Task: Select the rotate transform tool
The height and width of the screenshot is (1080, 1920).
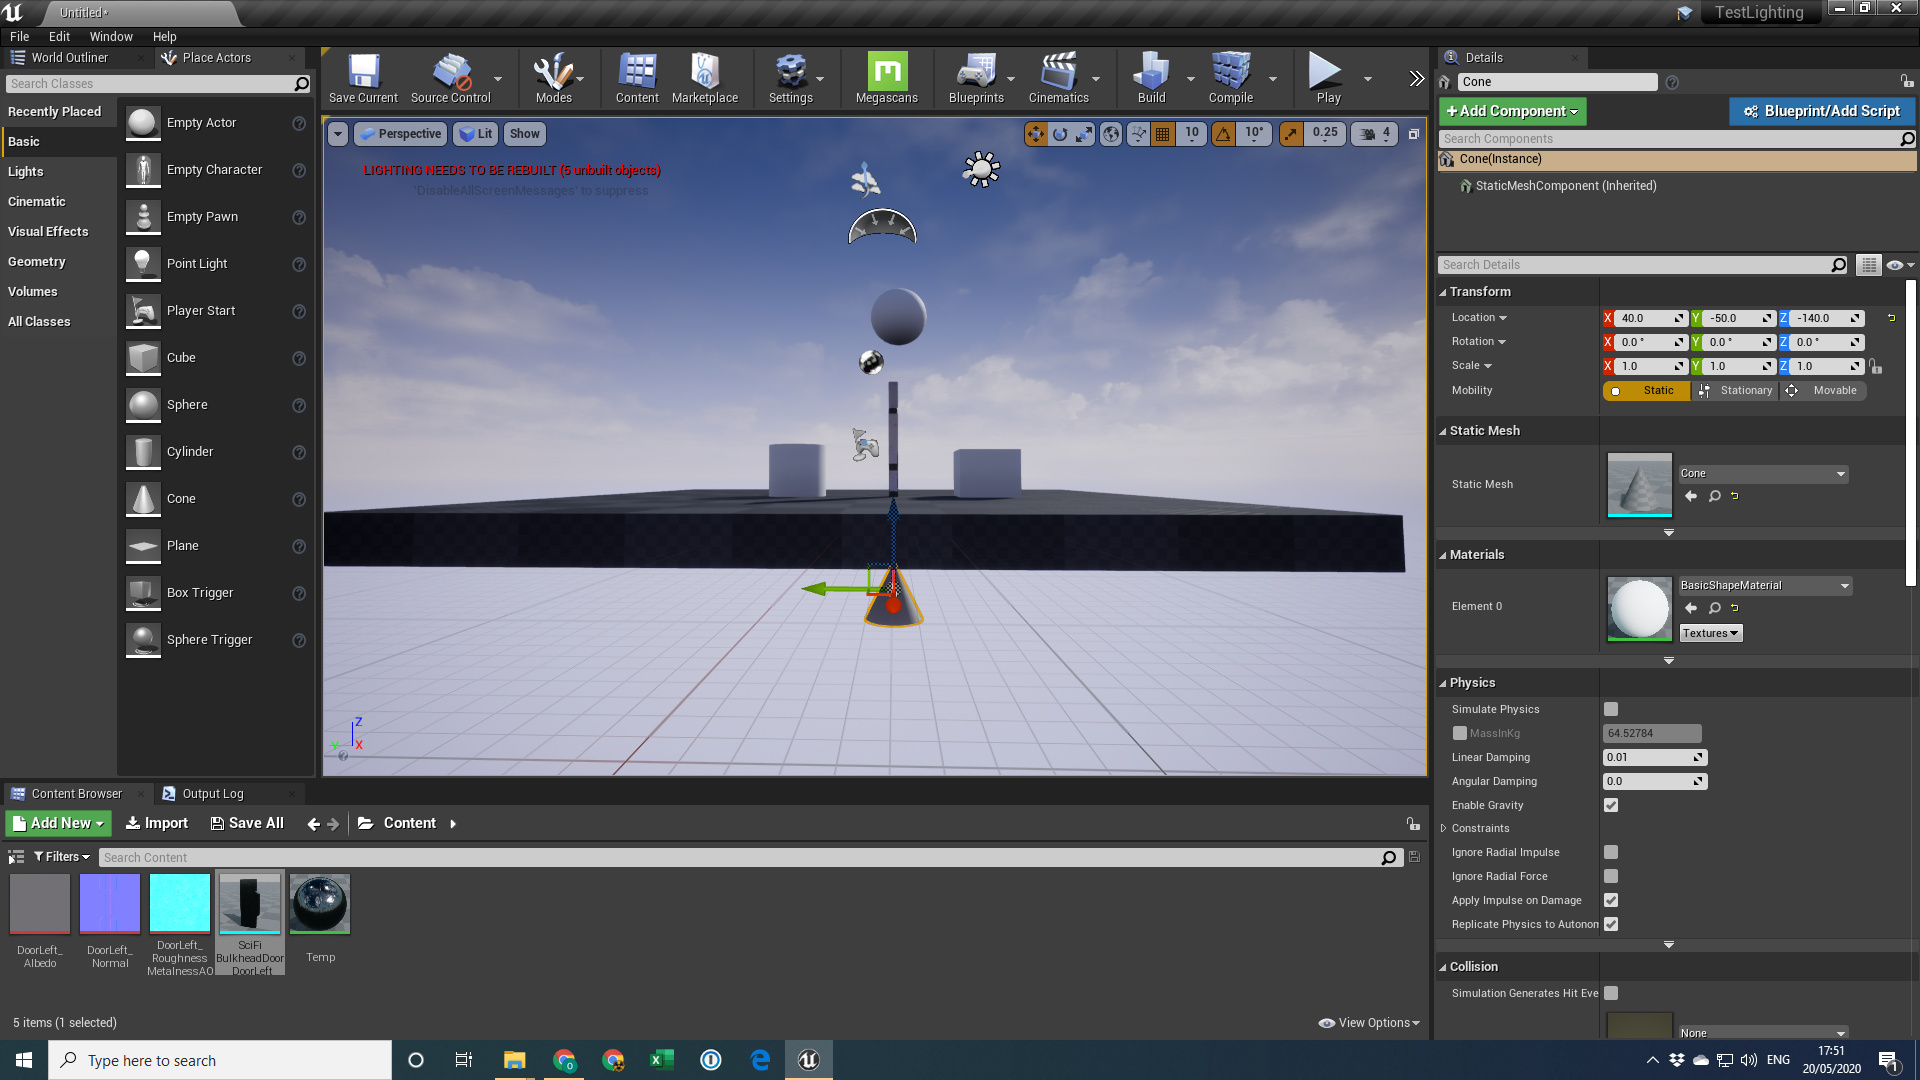Action: (1059, 133)
